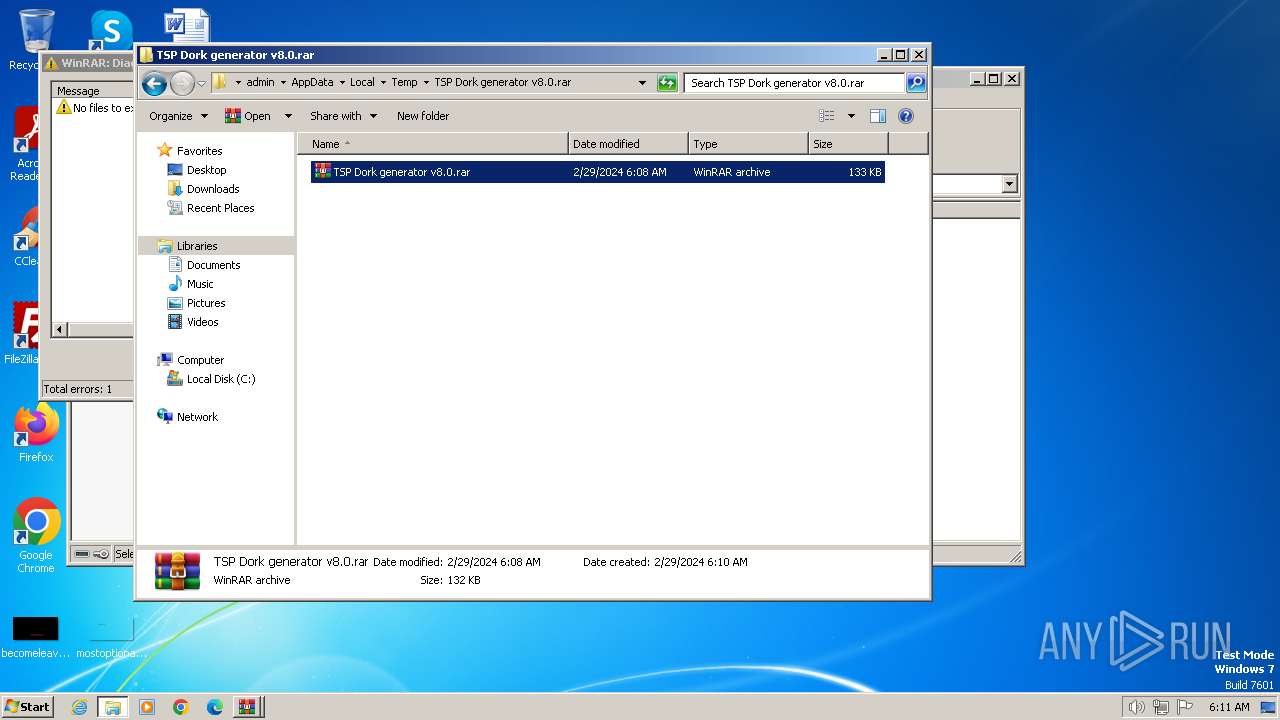The image size is (1280, 720).
Task: Select TSP Dork generator v8.0.rar file
Action: (x=597, y=172)
